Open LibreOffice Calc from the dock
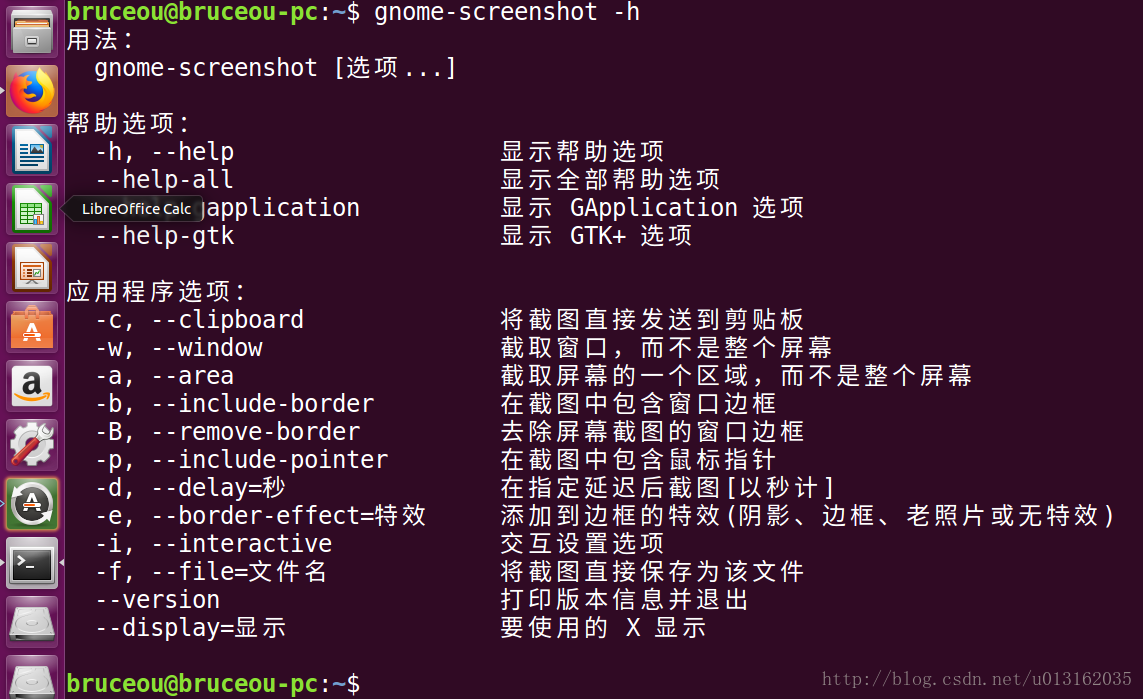1143x699 pixels. click(x=32, y=209)
